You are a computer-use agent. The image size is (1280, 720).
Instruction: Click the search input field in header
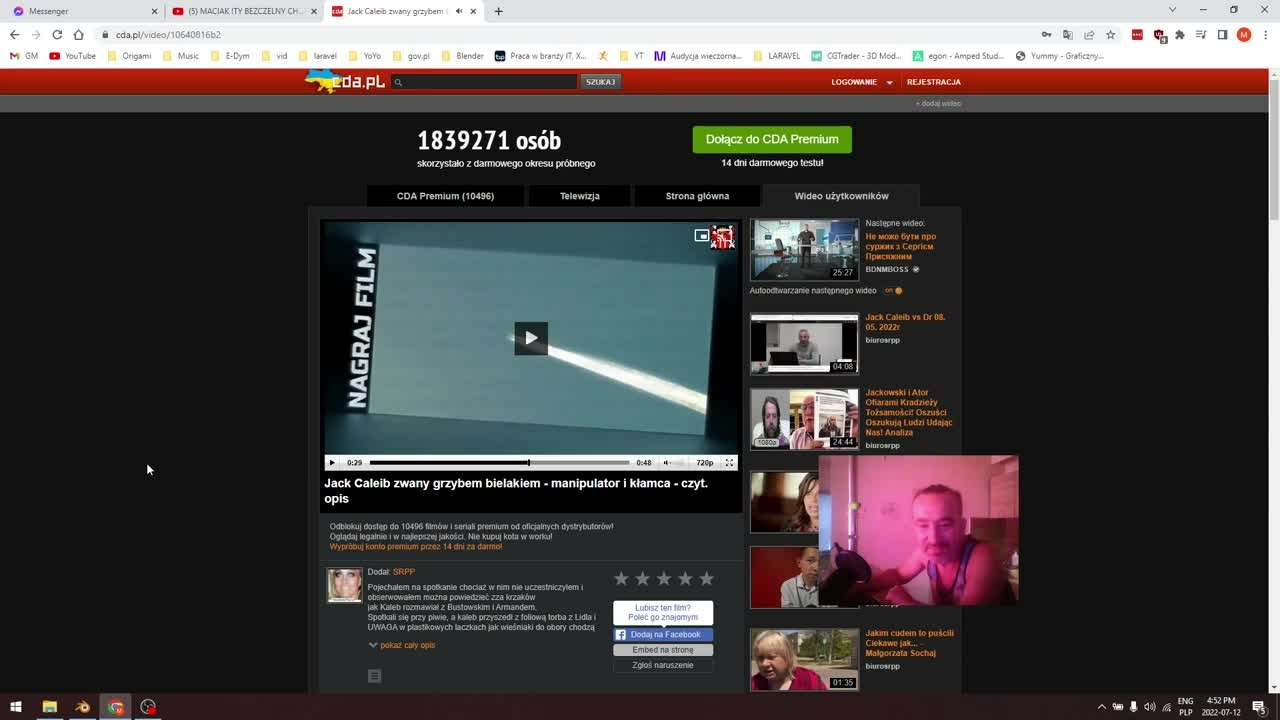coord(484,82)
